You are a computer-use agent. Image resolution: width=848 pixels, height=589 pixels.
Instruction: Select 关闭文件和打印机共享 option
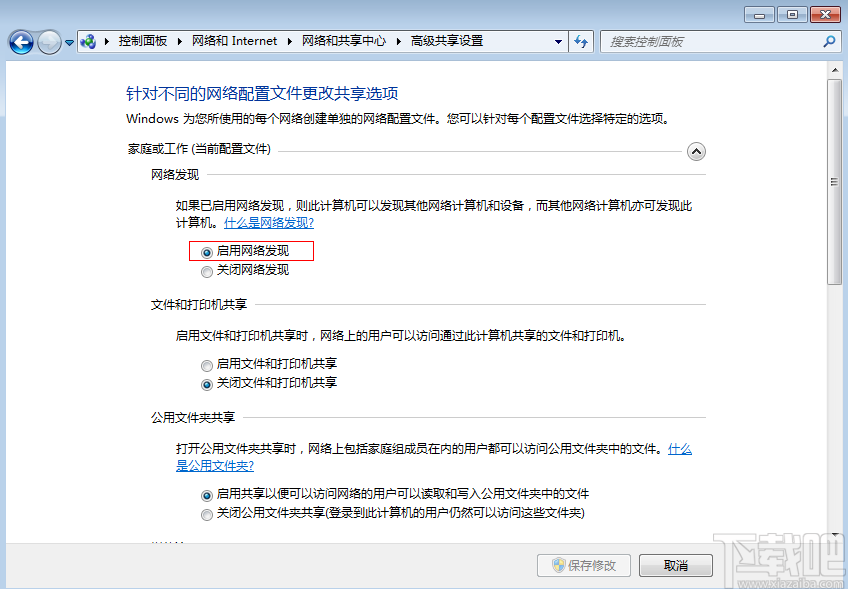(207, 382)
